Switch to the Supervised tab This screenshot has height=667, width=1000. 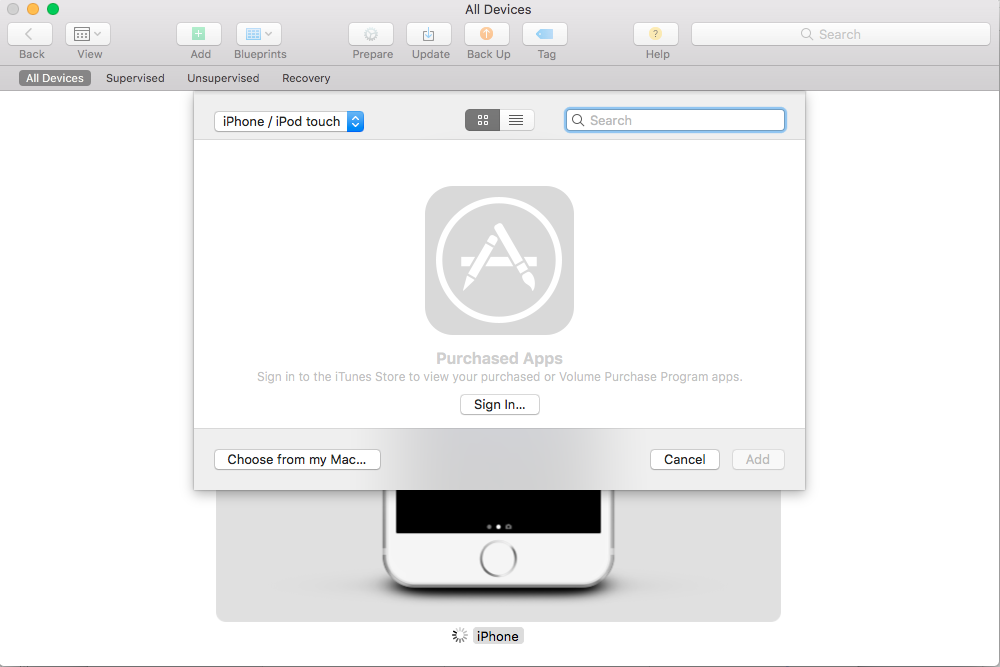[135, 78]
